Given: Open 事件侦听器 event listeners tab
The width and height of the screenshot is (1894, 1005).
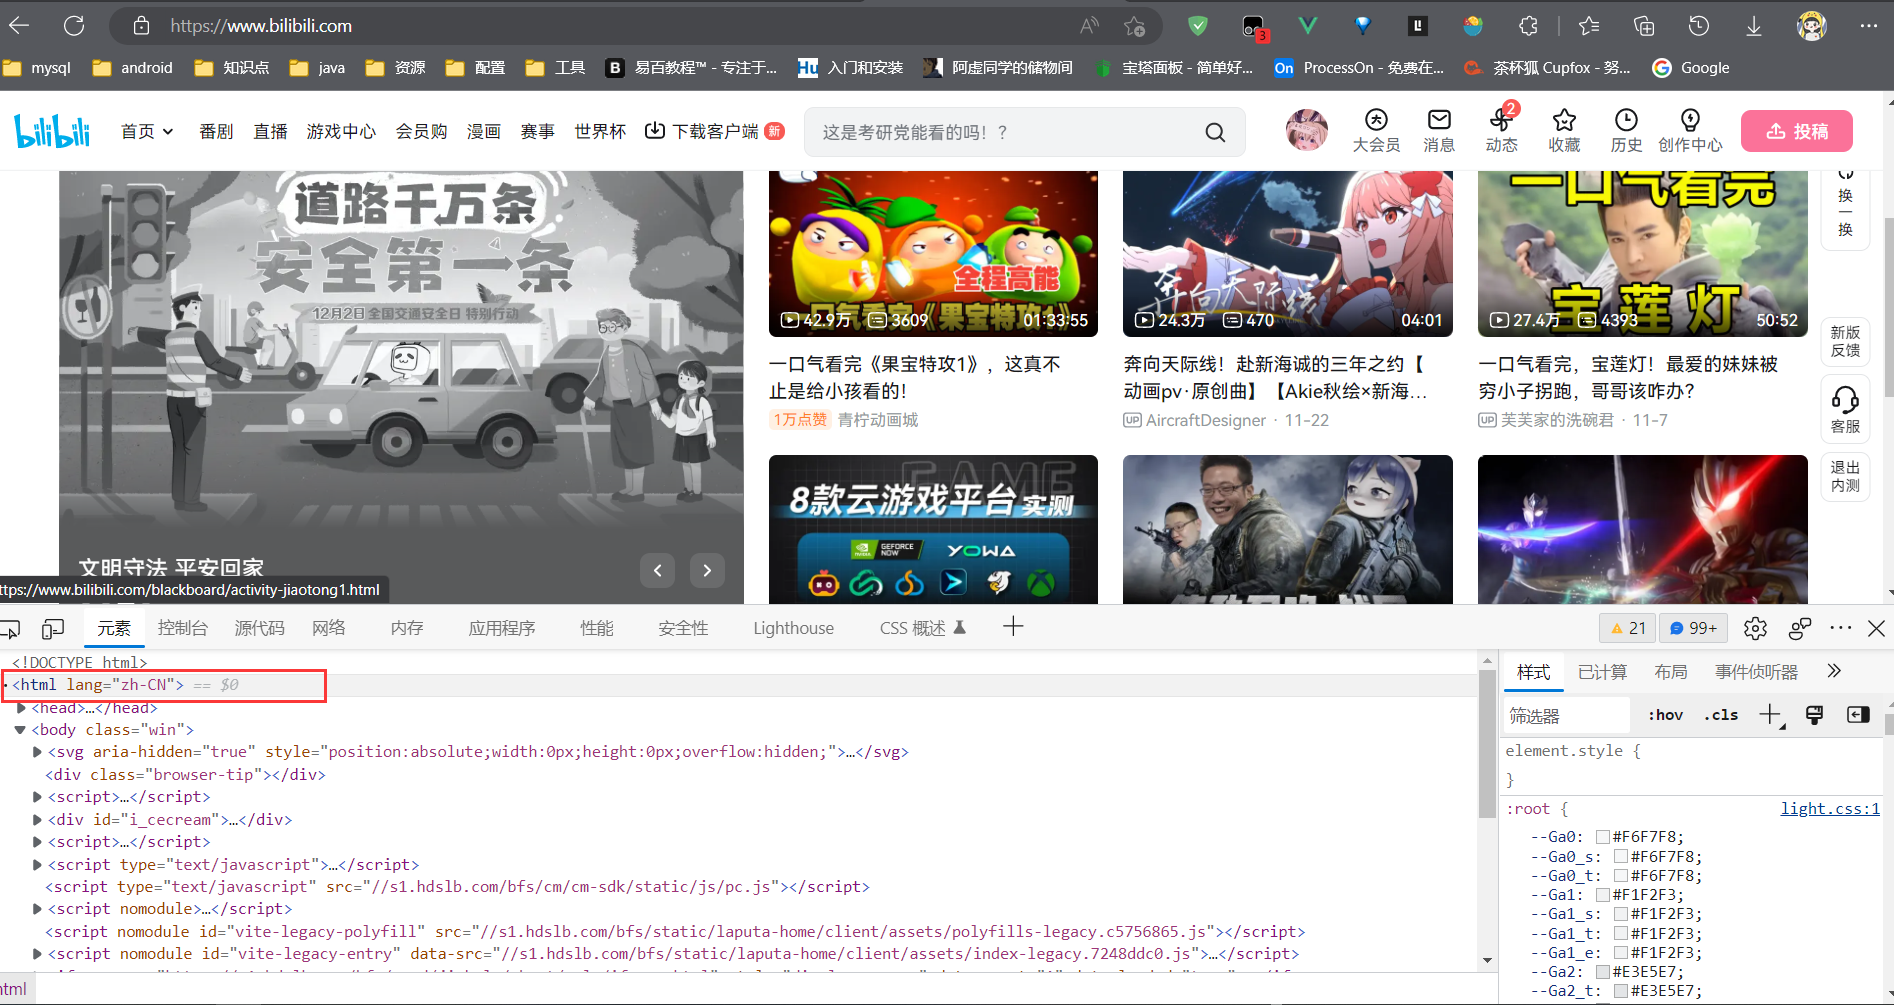Looking at the screenshot, I should pos(1756,672).
